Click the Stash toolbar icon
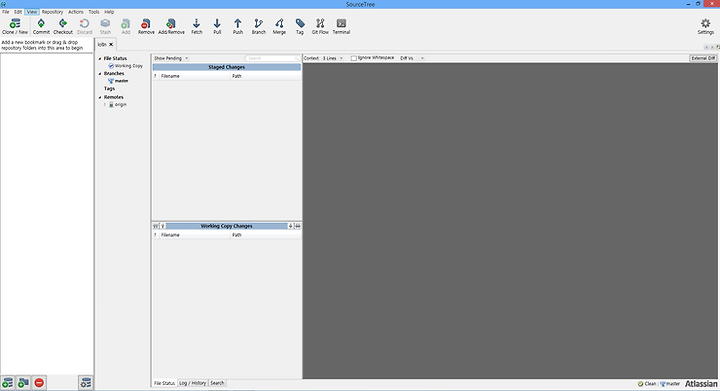720x391 pixels. (x=105, y=26)
